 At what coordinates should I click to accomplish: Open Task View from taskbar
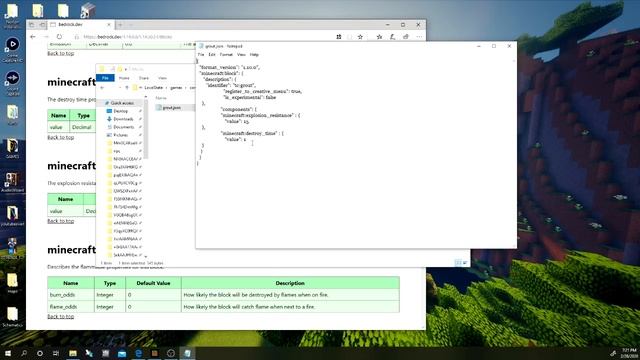[56, 353]
